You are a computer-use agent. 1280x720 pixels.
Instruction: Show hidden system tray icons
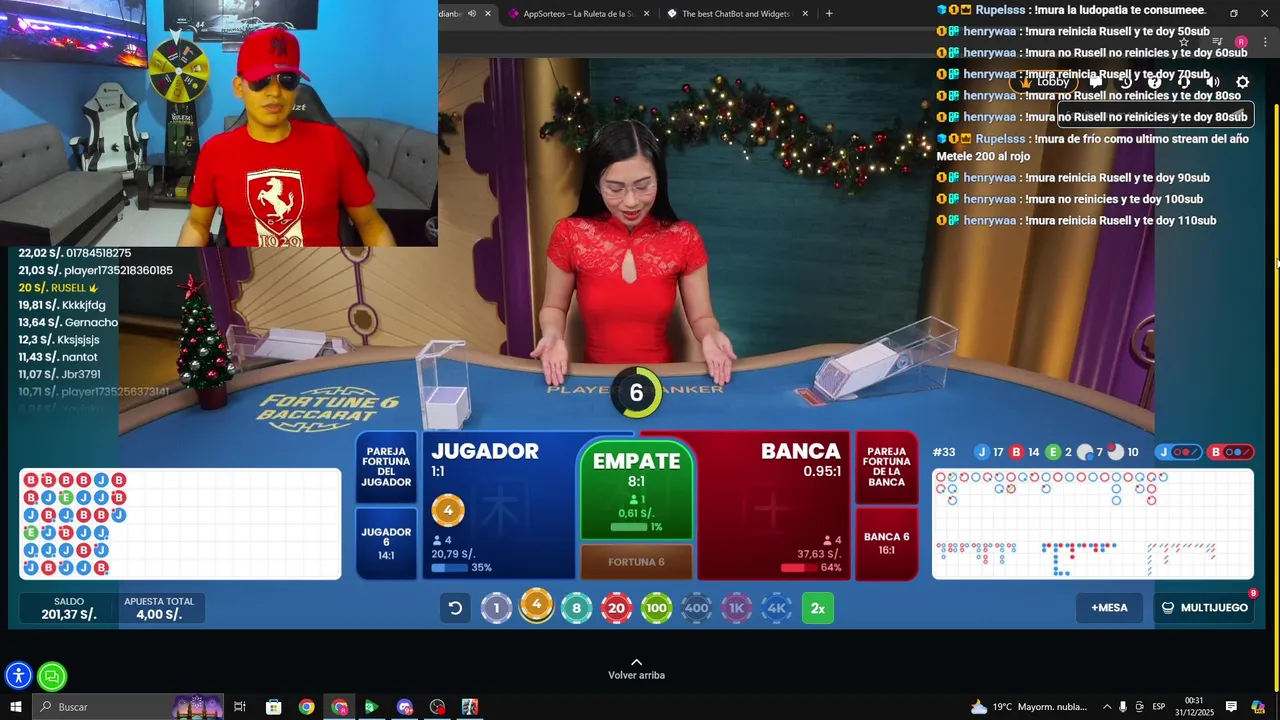(x=1107, y=707)
